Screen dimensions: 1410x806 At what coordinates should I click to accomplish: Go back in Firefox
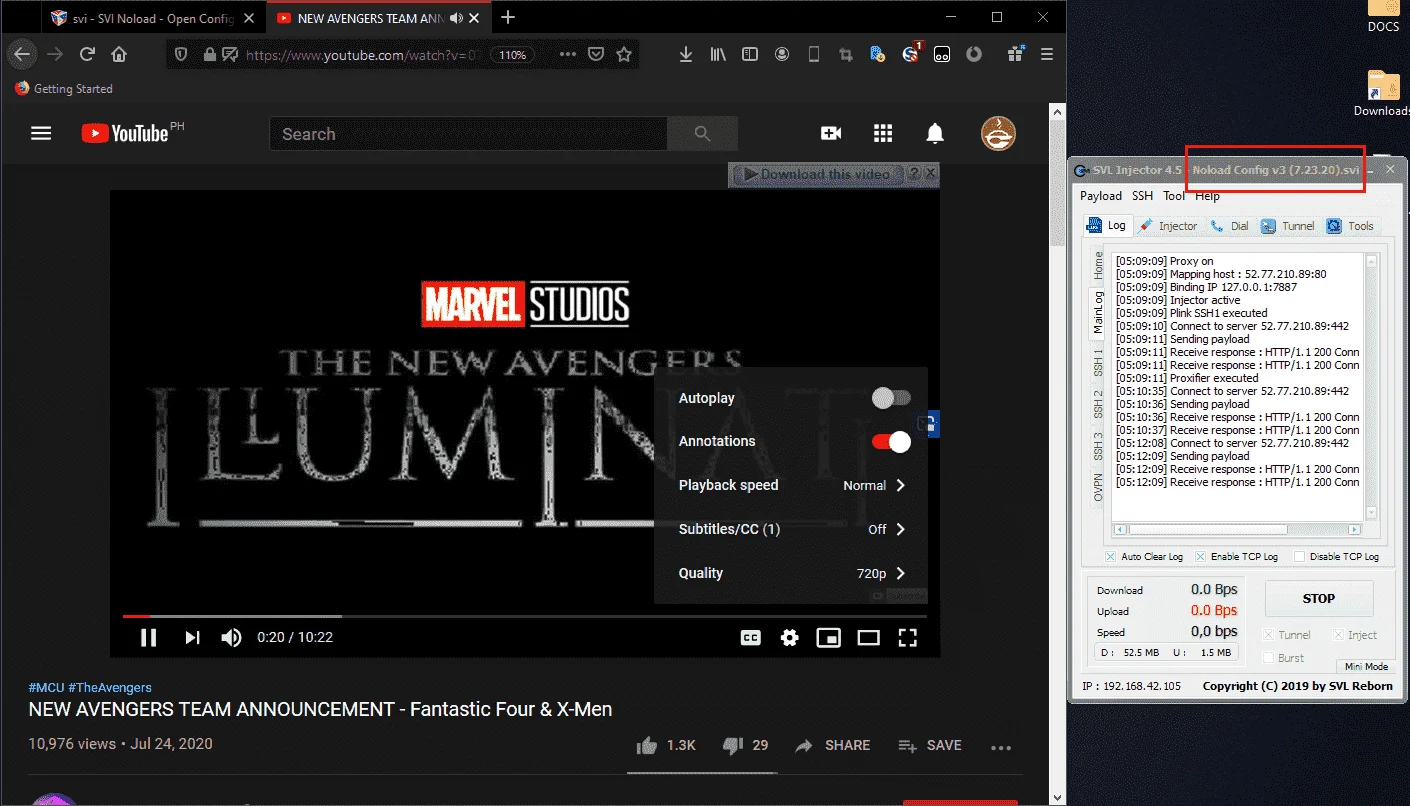pos(22,55)
